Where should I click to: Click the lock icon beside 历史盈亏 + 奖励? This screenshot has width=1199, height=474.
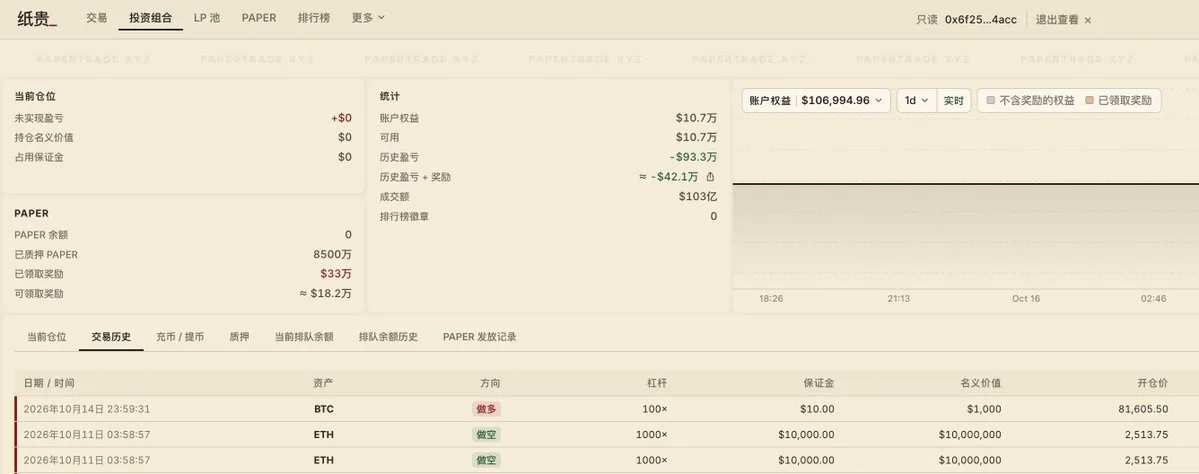click(710, 177)
